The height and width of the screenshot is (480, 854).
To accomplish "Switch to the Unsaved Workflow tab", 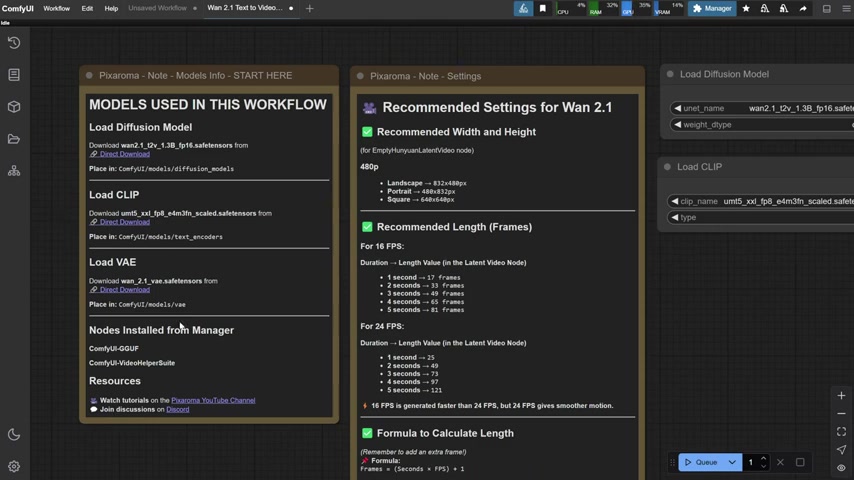I will (157, 8).
